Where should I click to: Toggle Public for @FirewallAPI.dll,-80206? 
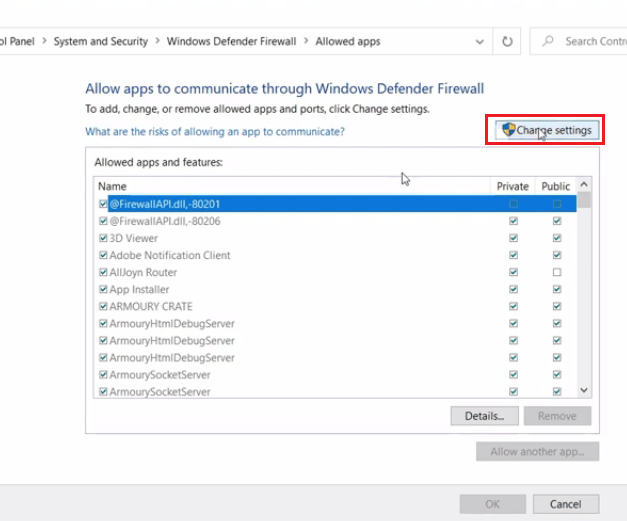(x=557, y=221)
